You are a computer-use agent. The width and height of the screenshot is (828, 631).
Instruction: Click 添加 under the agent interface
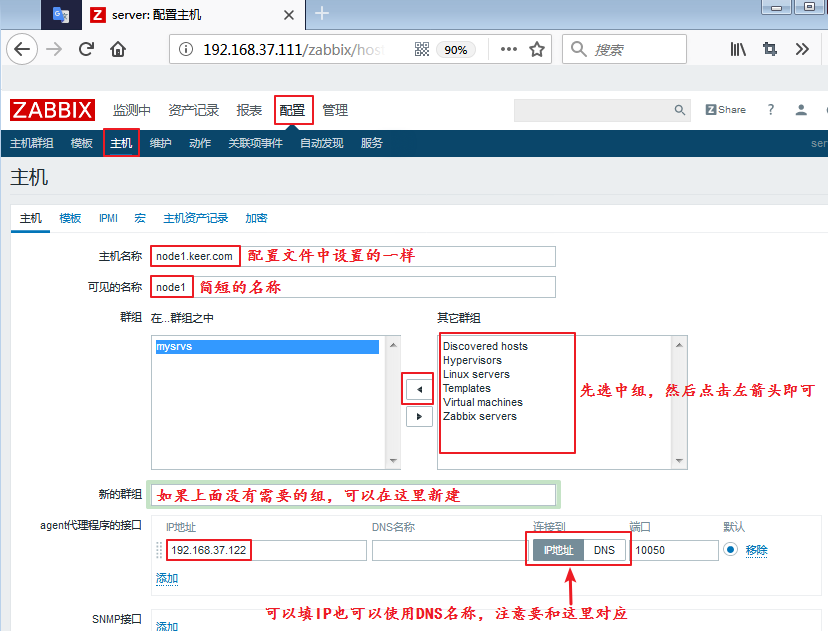(167, 578)
